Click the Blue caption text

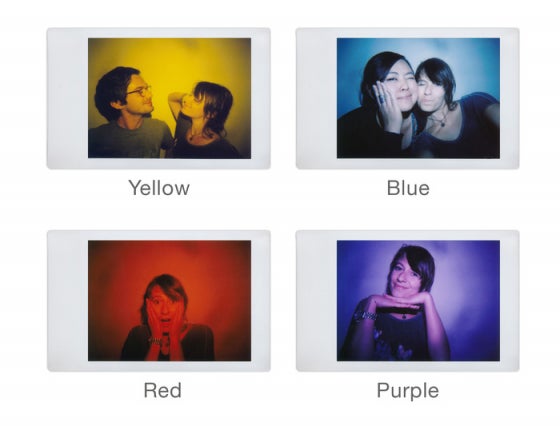click(408, 188)
